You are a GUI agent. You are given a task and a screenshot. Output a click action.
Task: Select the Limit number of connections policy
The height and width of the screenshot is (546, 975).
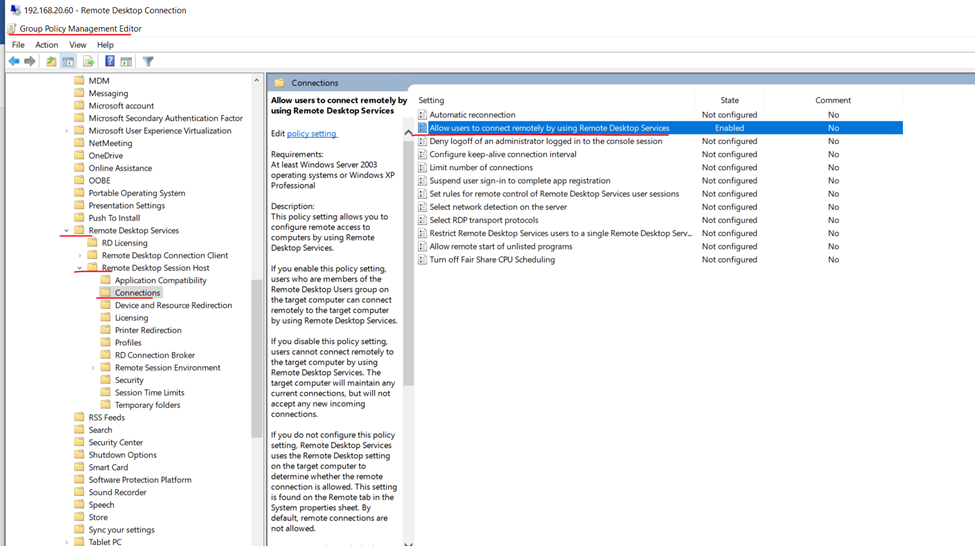[x=481, y=168]
